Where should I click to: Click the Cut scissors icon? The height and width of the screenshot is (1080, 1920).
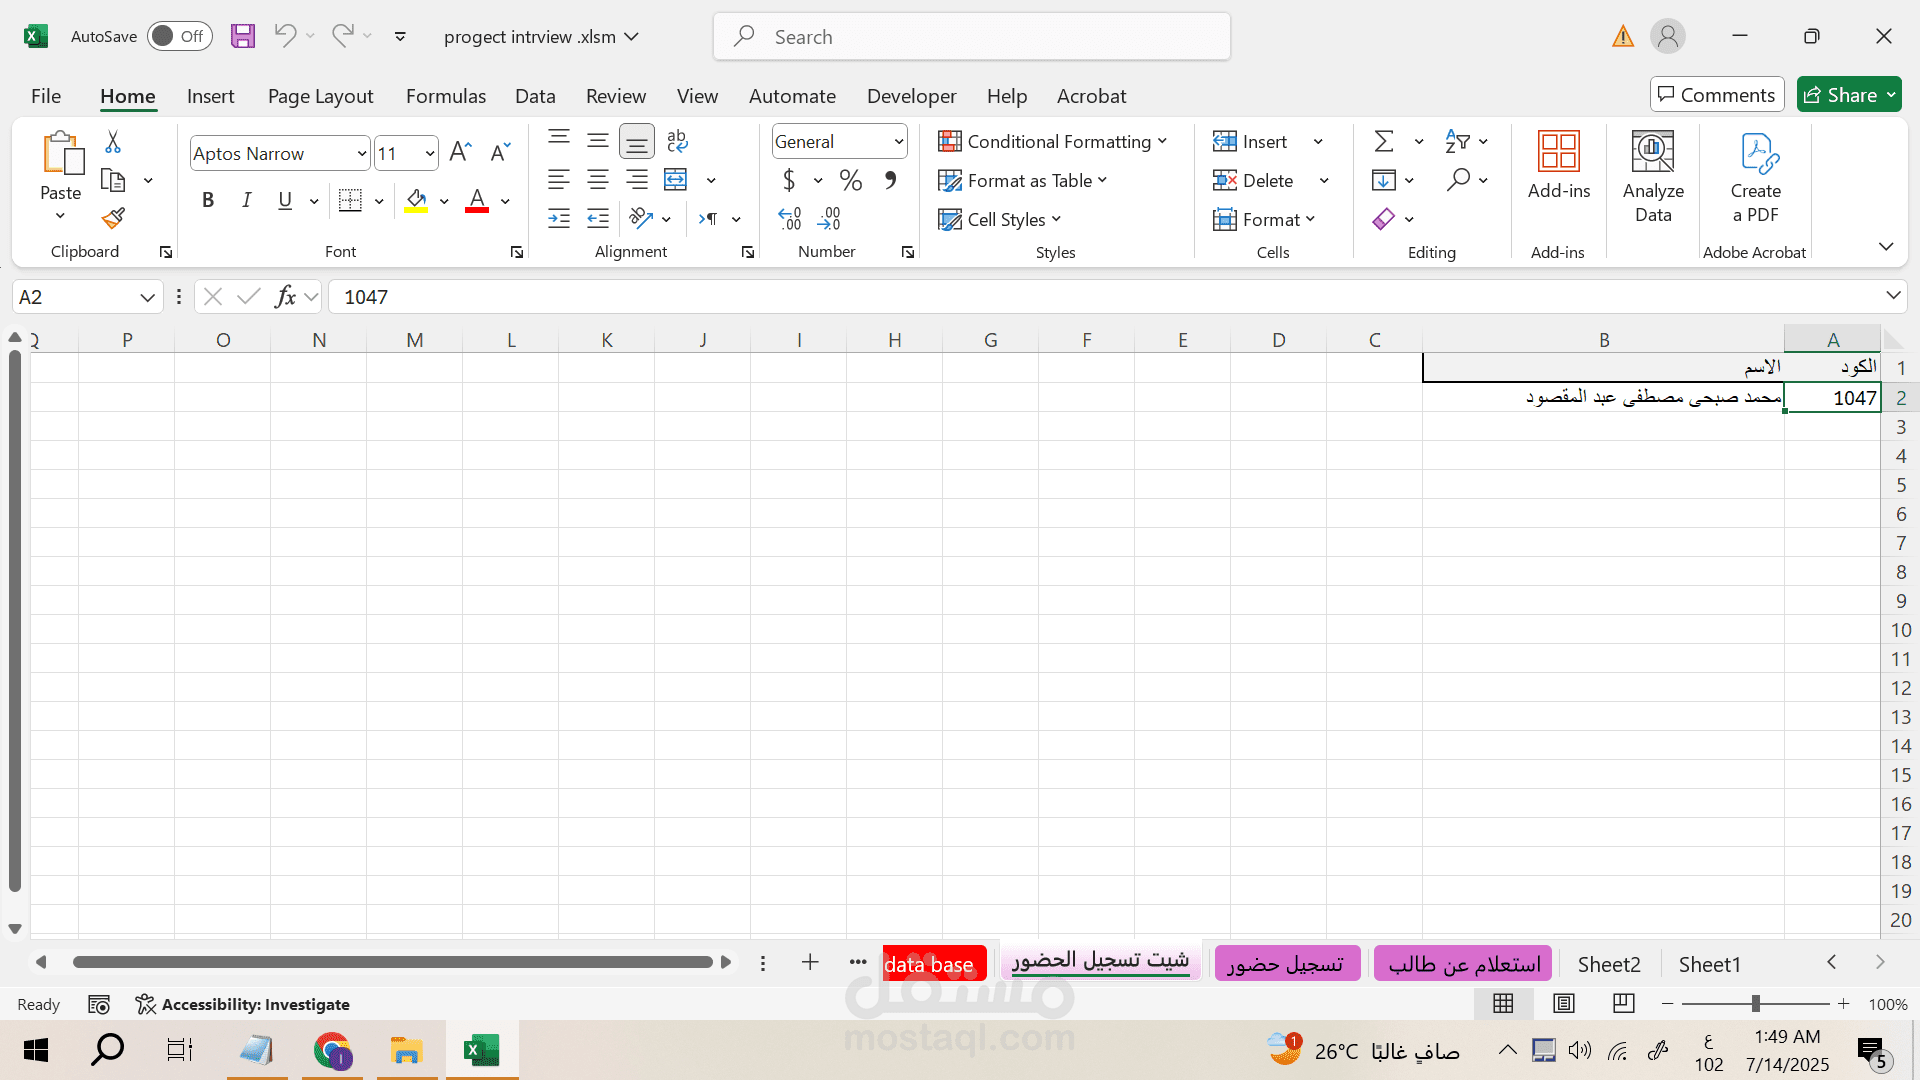[x=113, y=142]
